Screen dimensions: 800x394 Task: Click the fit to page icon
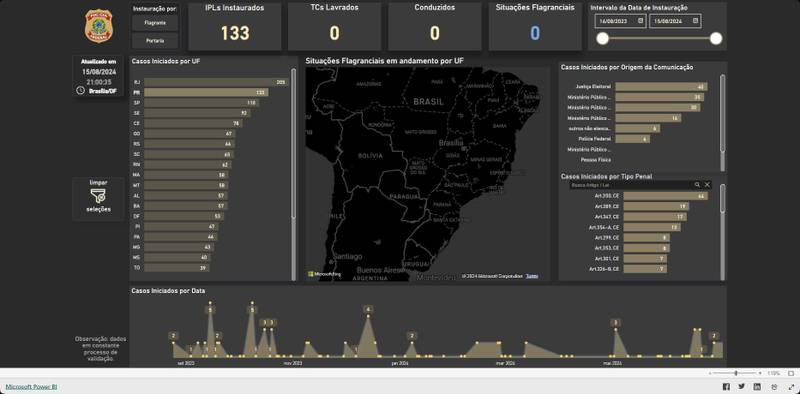(x=791, y=374)
